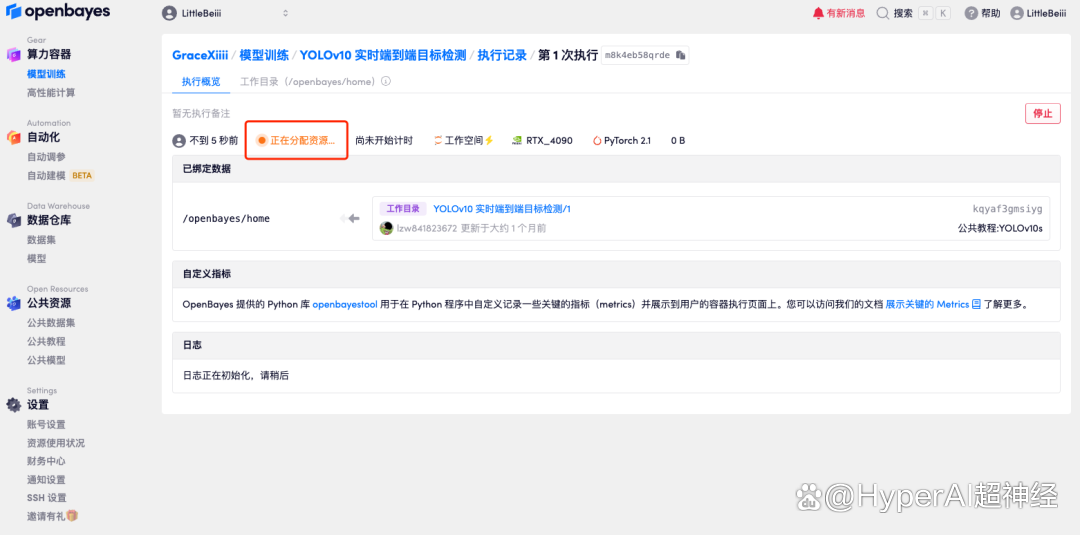Go to 模型训练 in breadcrumb

coord(264,55)
